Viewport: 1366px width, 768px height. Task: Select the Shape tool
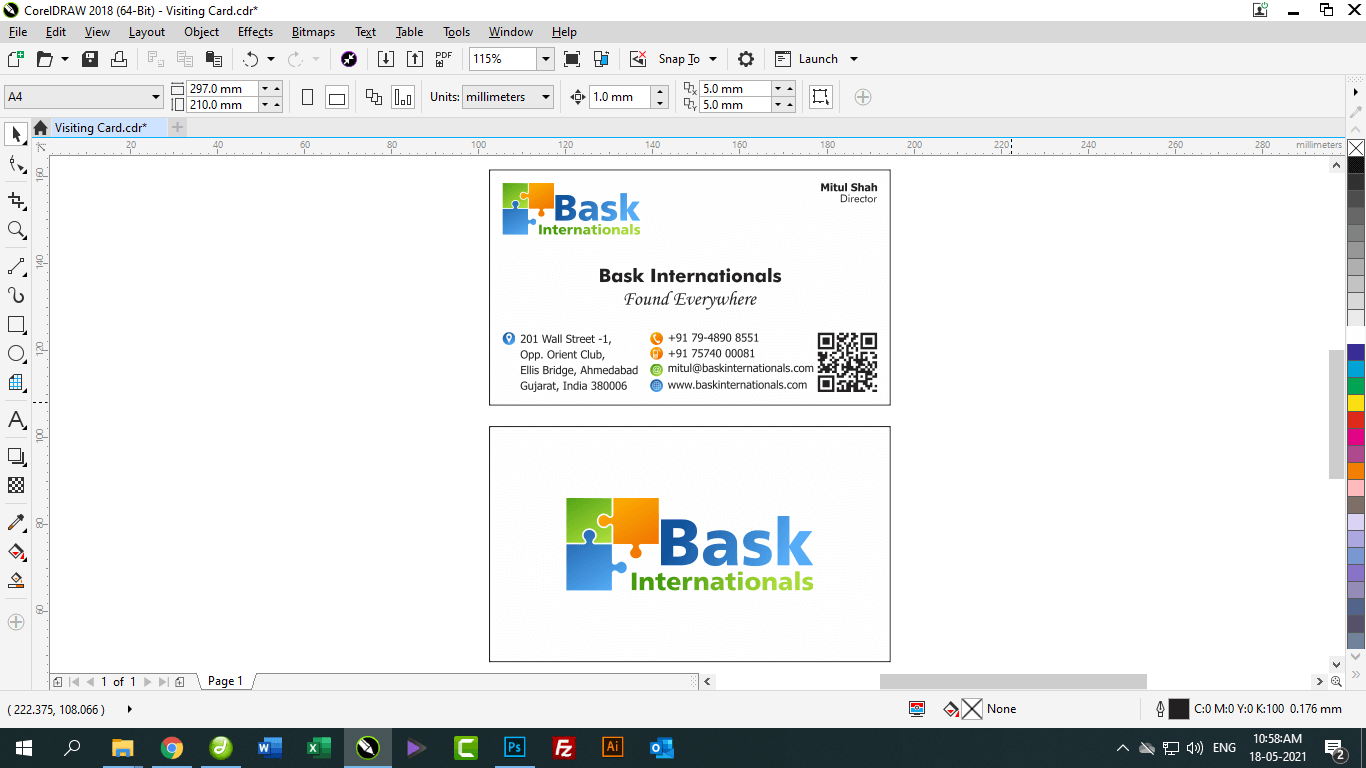point(16,165)
